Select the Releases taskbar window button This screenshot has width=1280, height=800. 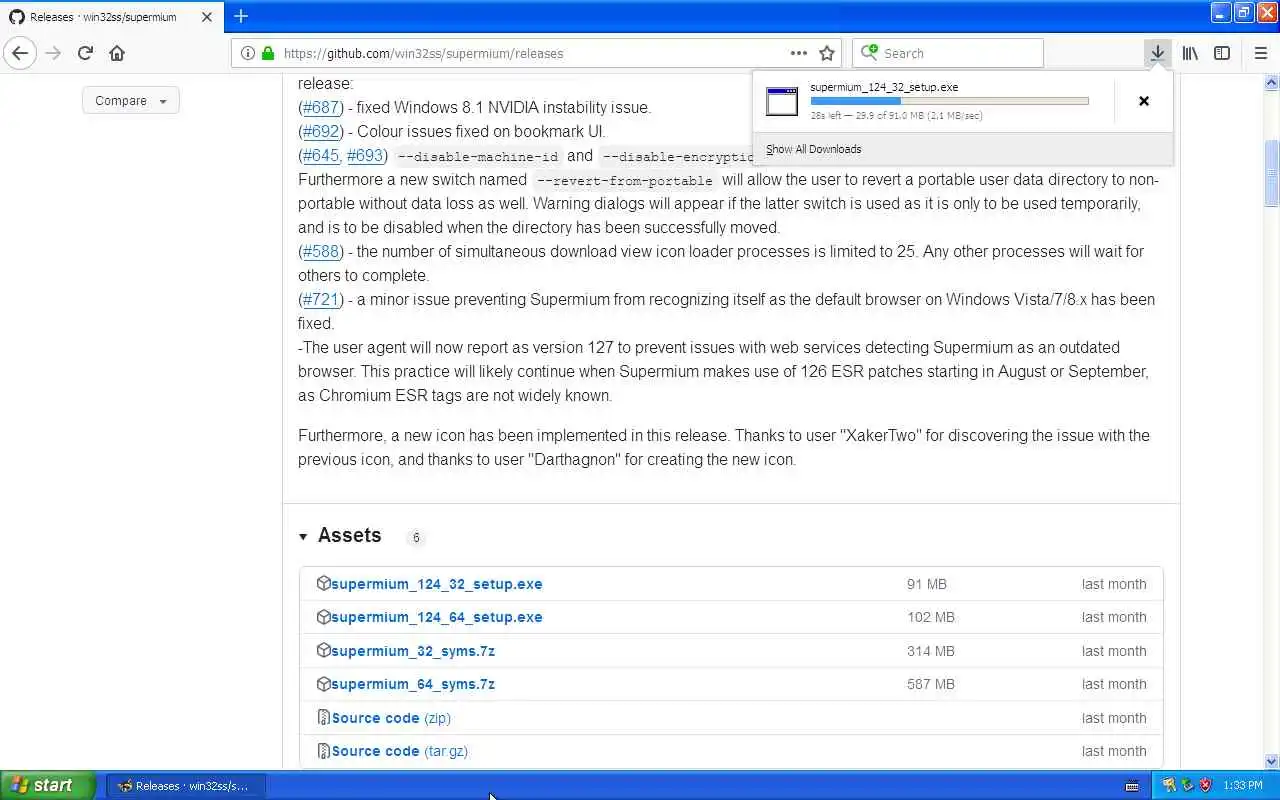[186, 786]
